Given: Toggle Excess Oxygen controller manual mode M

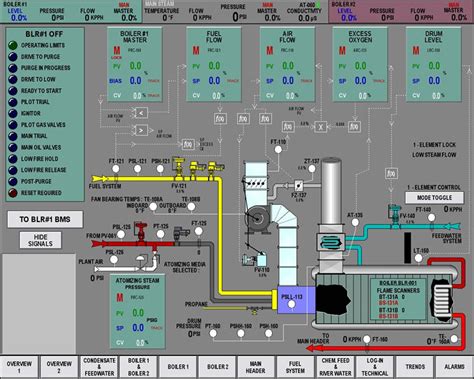Looking at the screenshot, I should [x=342, y=51].
